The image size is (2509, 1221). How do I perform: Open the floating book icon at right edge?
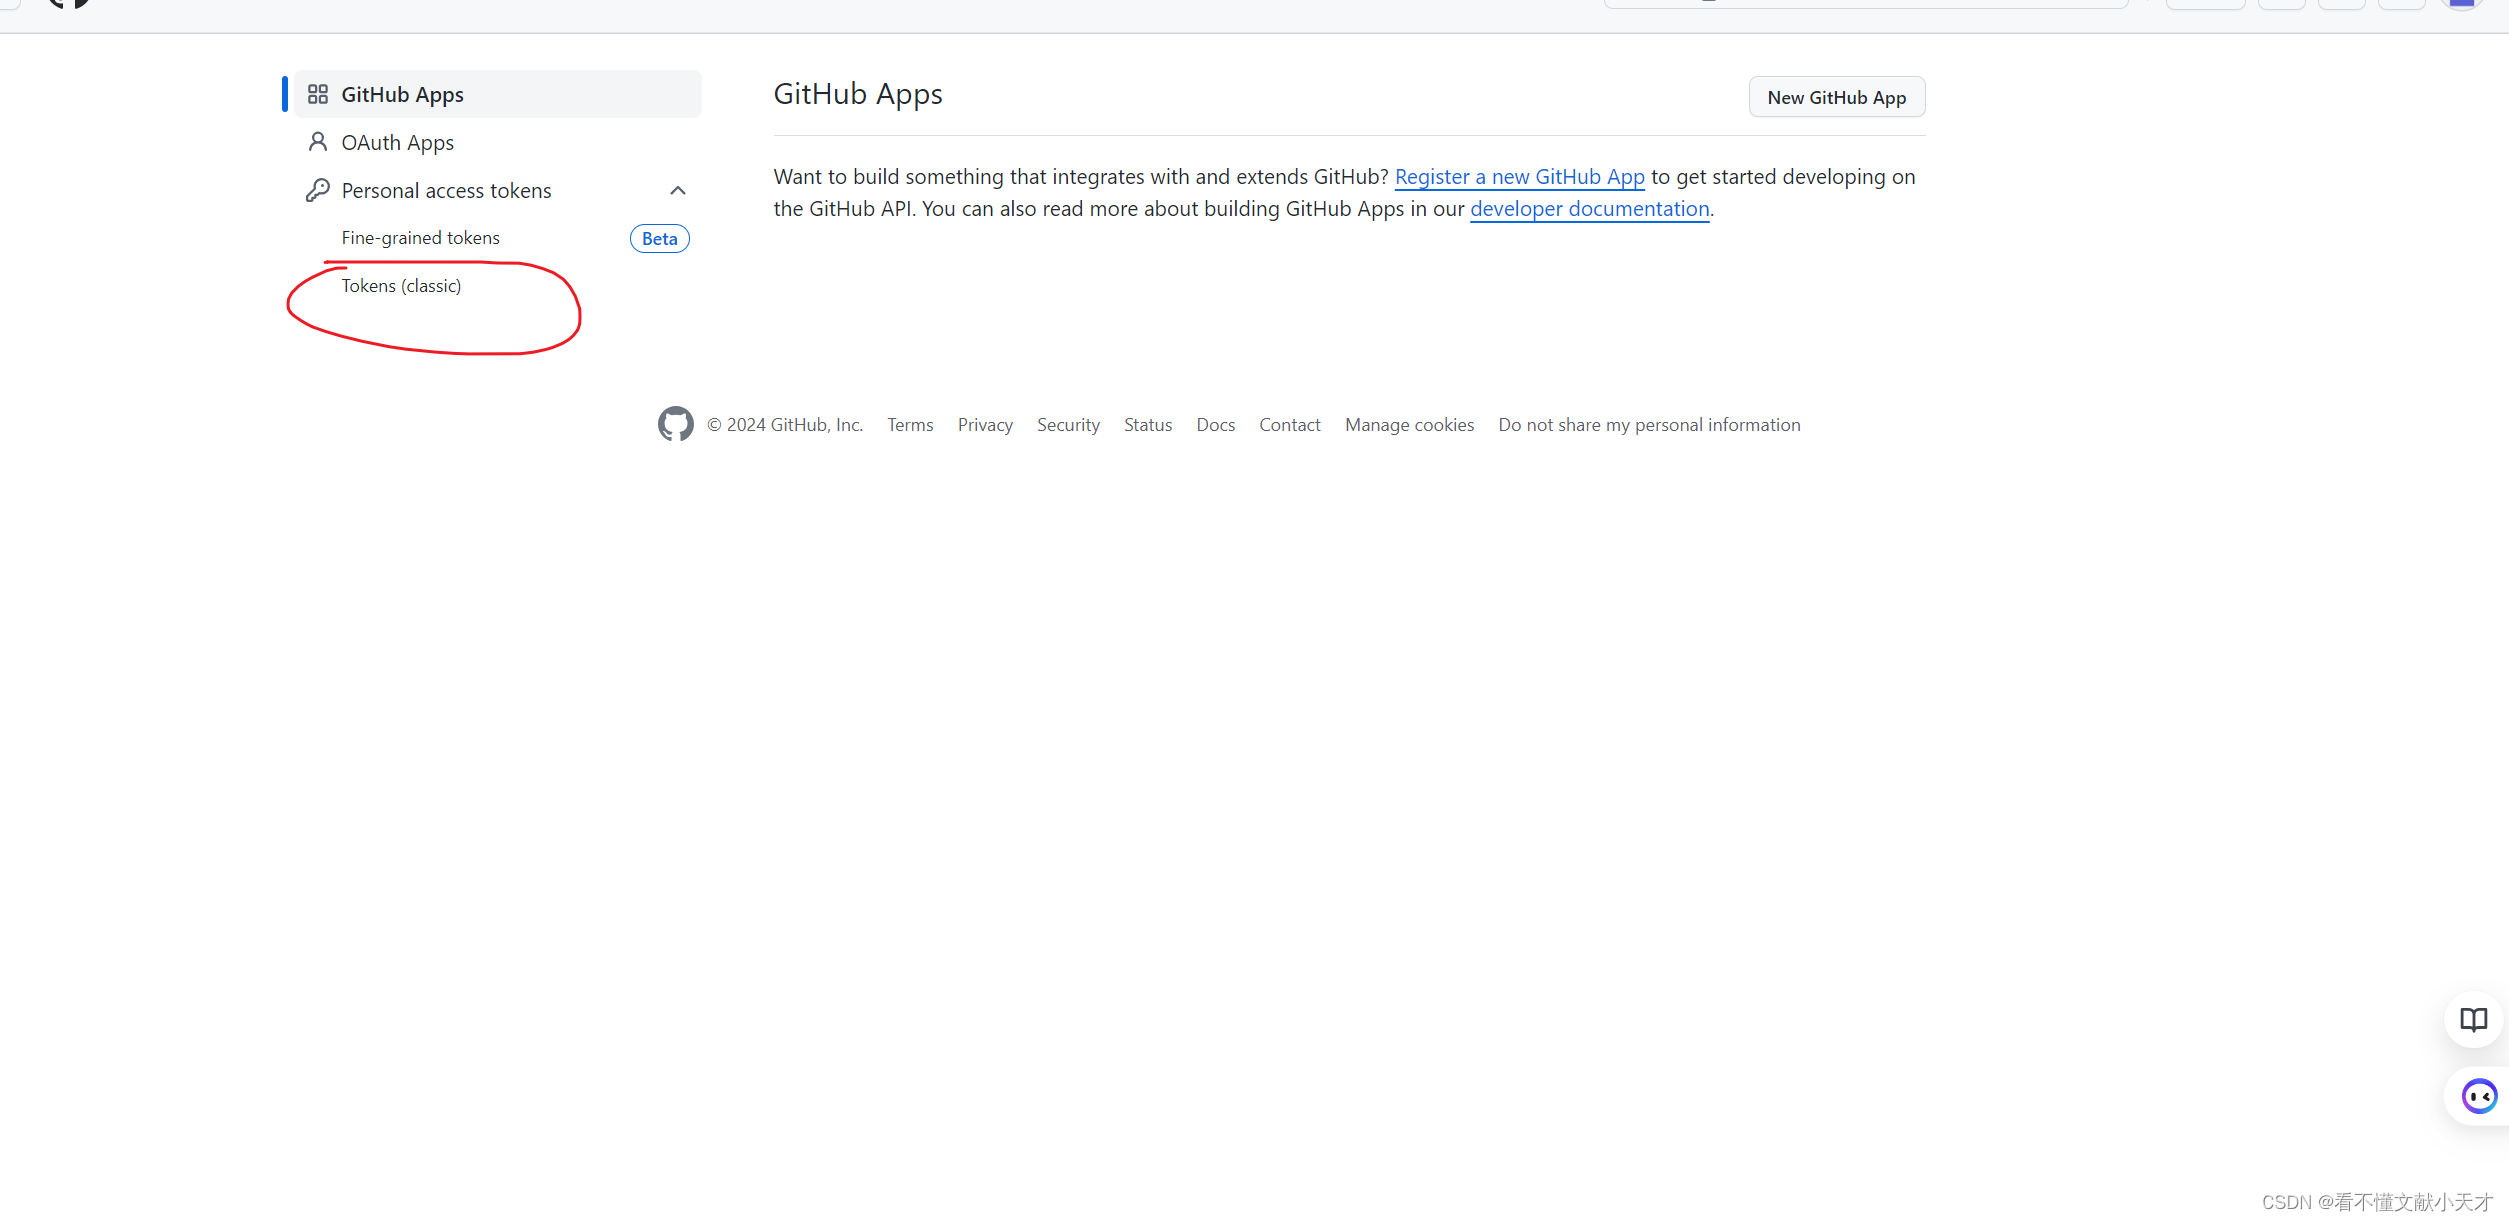tap(2473, 1019)
